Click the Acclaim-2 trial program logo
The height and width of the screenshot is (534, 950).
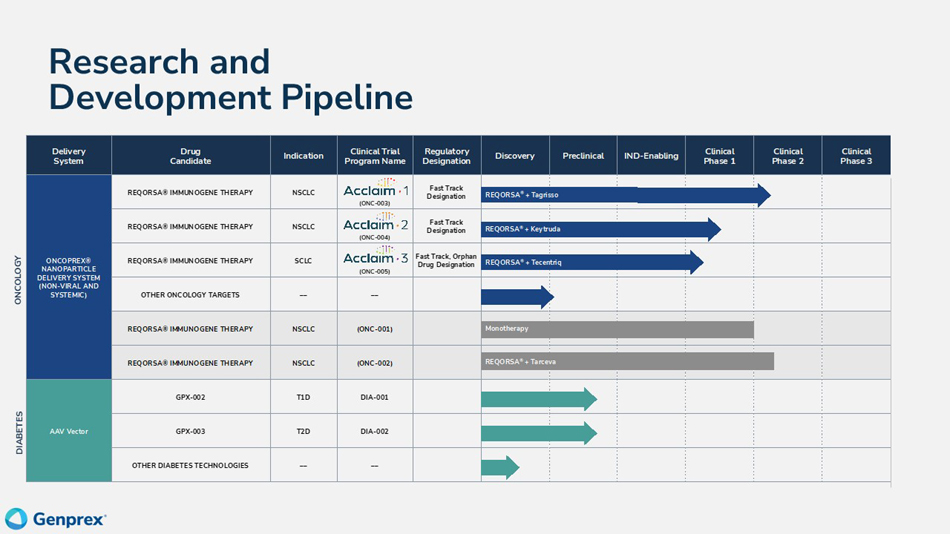(x=375, y=225)
